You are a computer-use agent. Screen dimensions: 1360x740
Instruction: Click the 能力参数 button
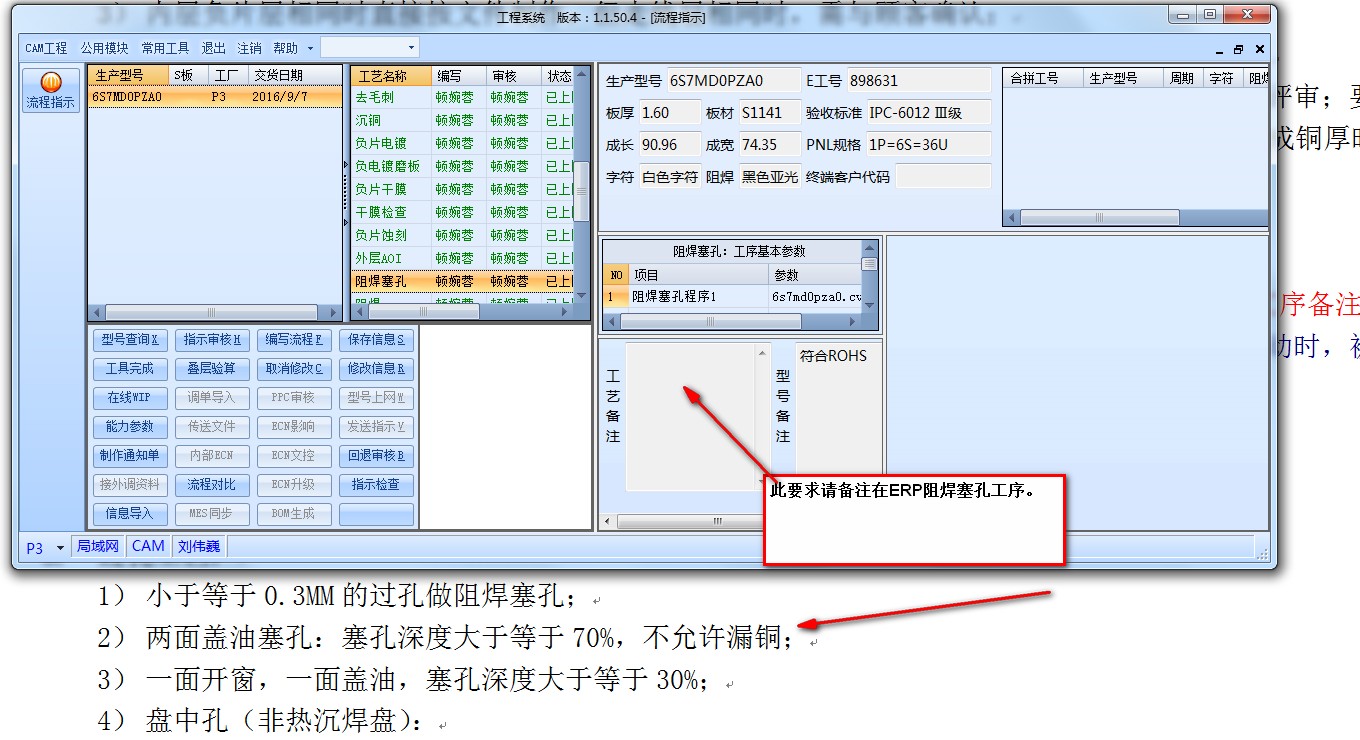(130, 427)
